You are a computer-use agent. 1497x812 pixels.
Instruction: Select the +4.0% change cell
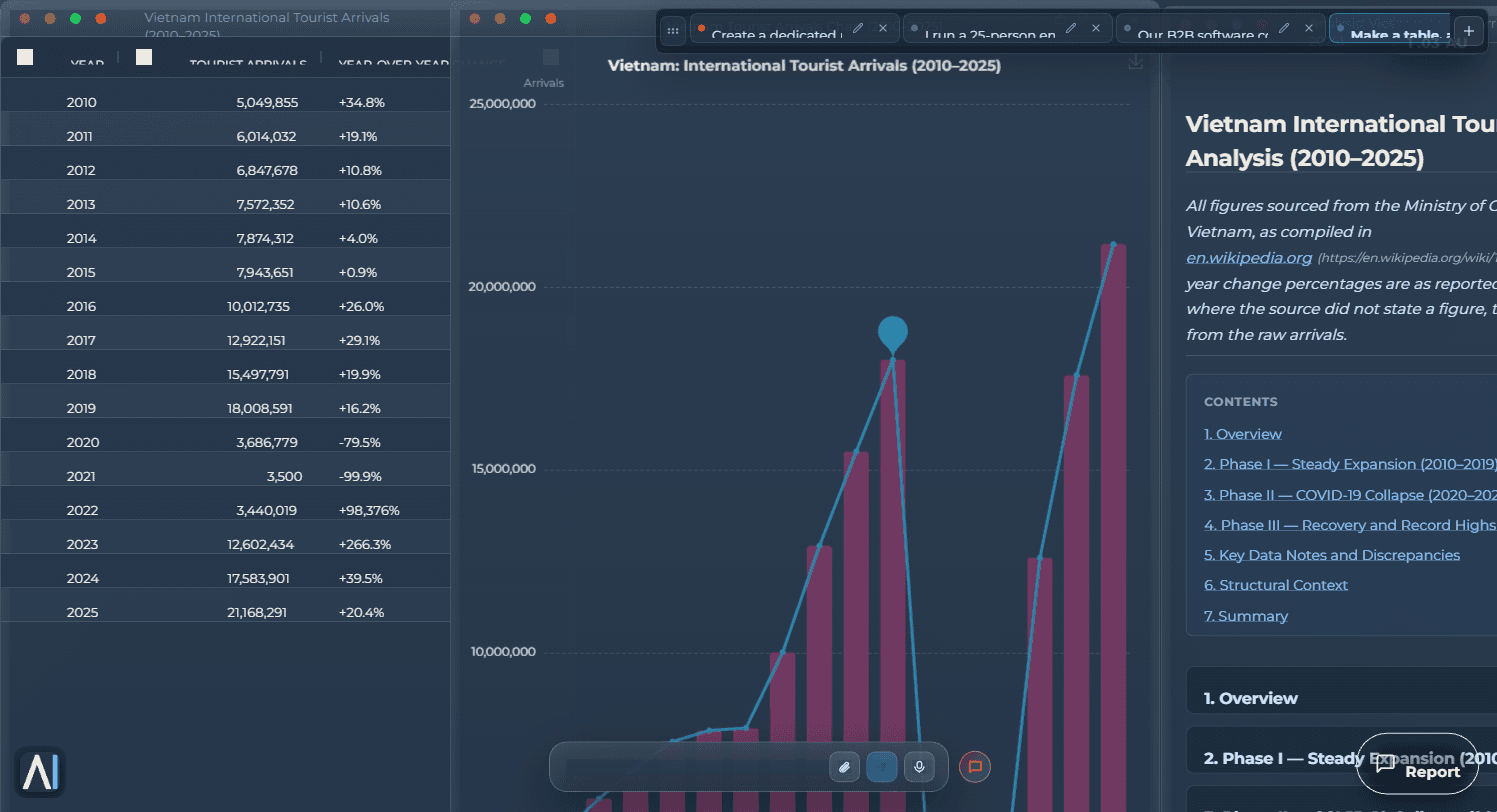click(x=358, y=238)
